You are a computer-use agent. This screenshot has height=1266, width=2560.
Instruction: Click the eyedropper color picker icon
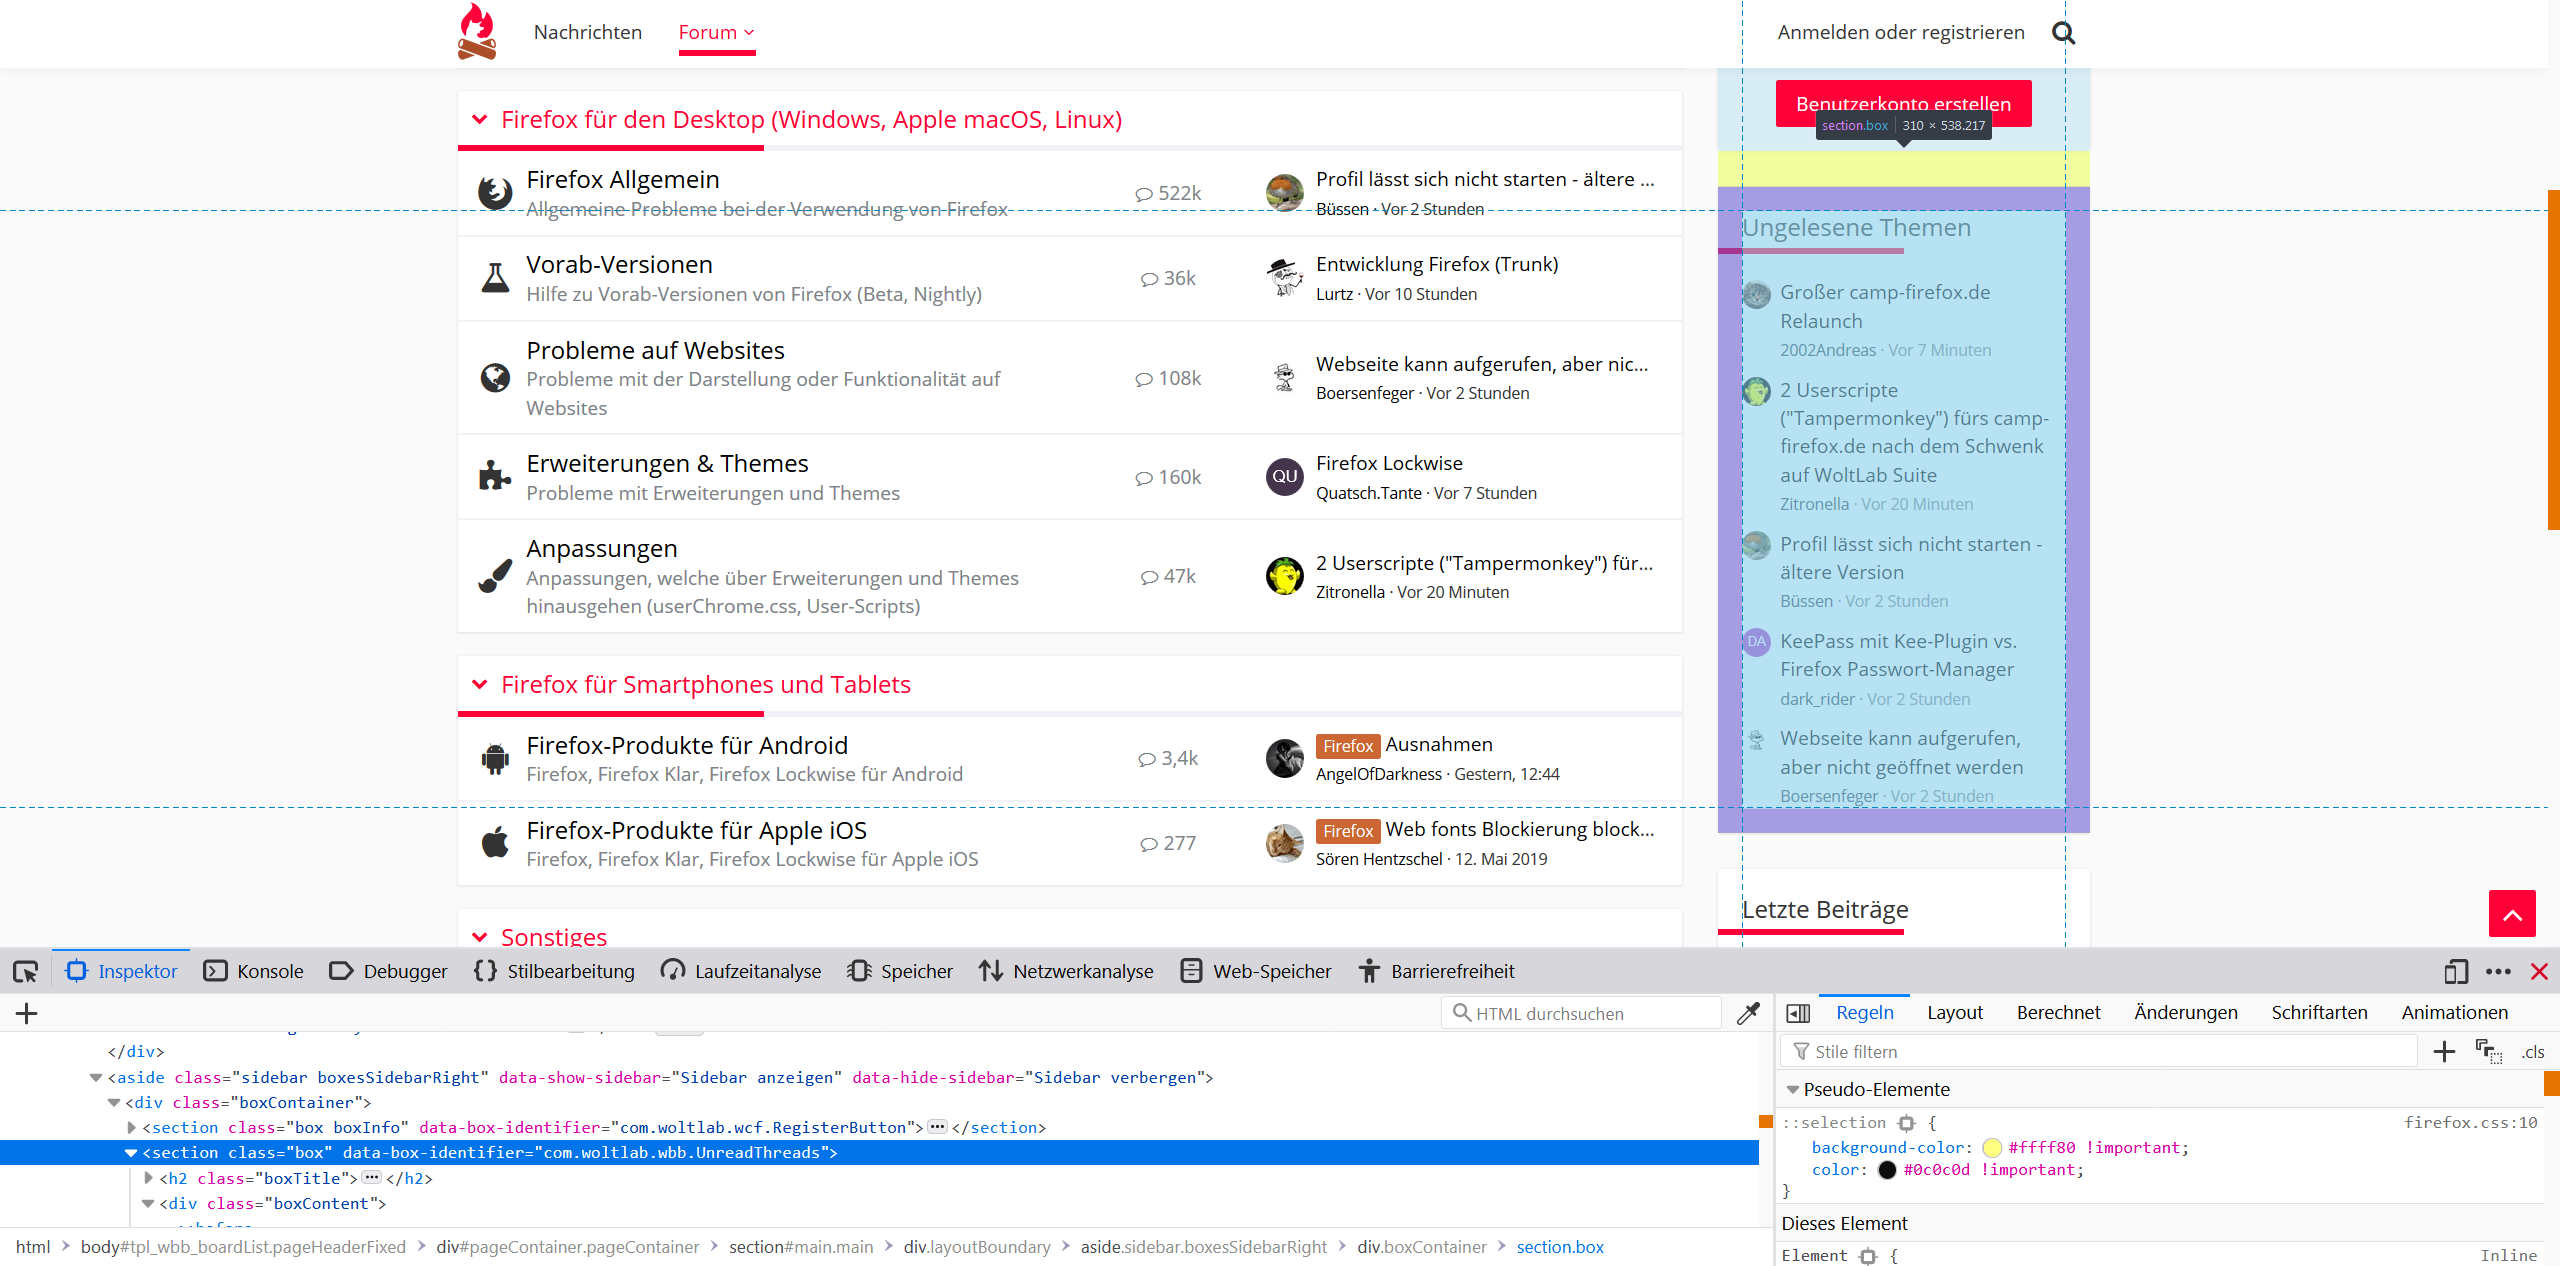tap(1748, 1013)
